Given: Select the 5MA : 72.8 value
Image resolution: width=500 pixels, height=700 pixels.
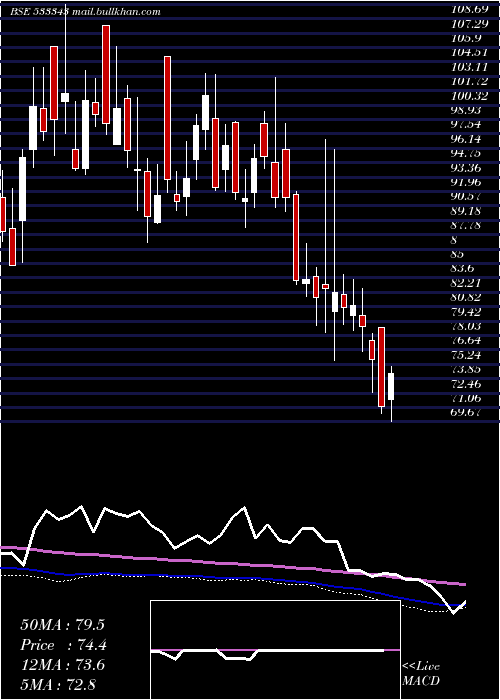Looking at the screenshot, I should click(58, 685).
